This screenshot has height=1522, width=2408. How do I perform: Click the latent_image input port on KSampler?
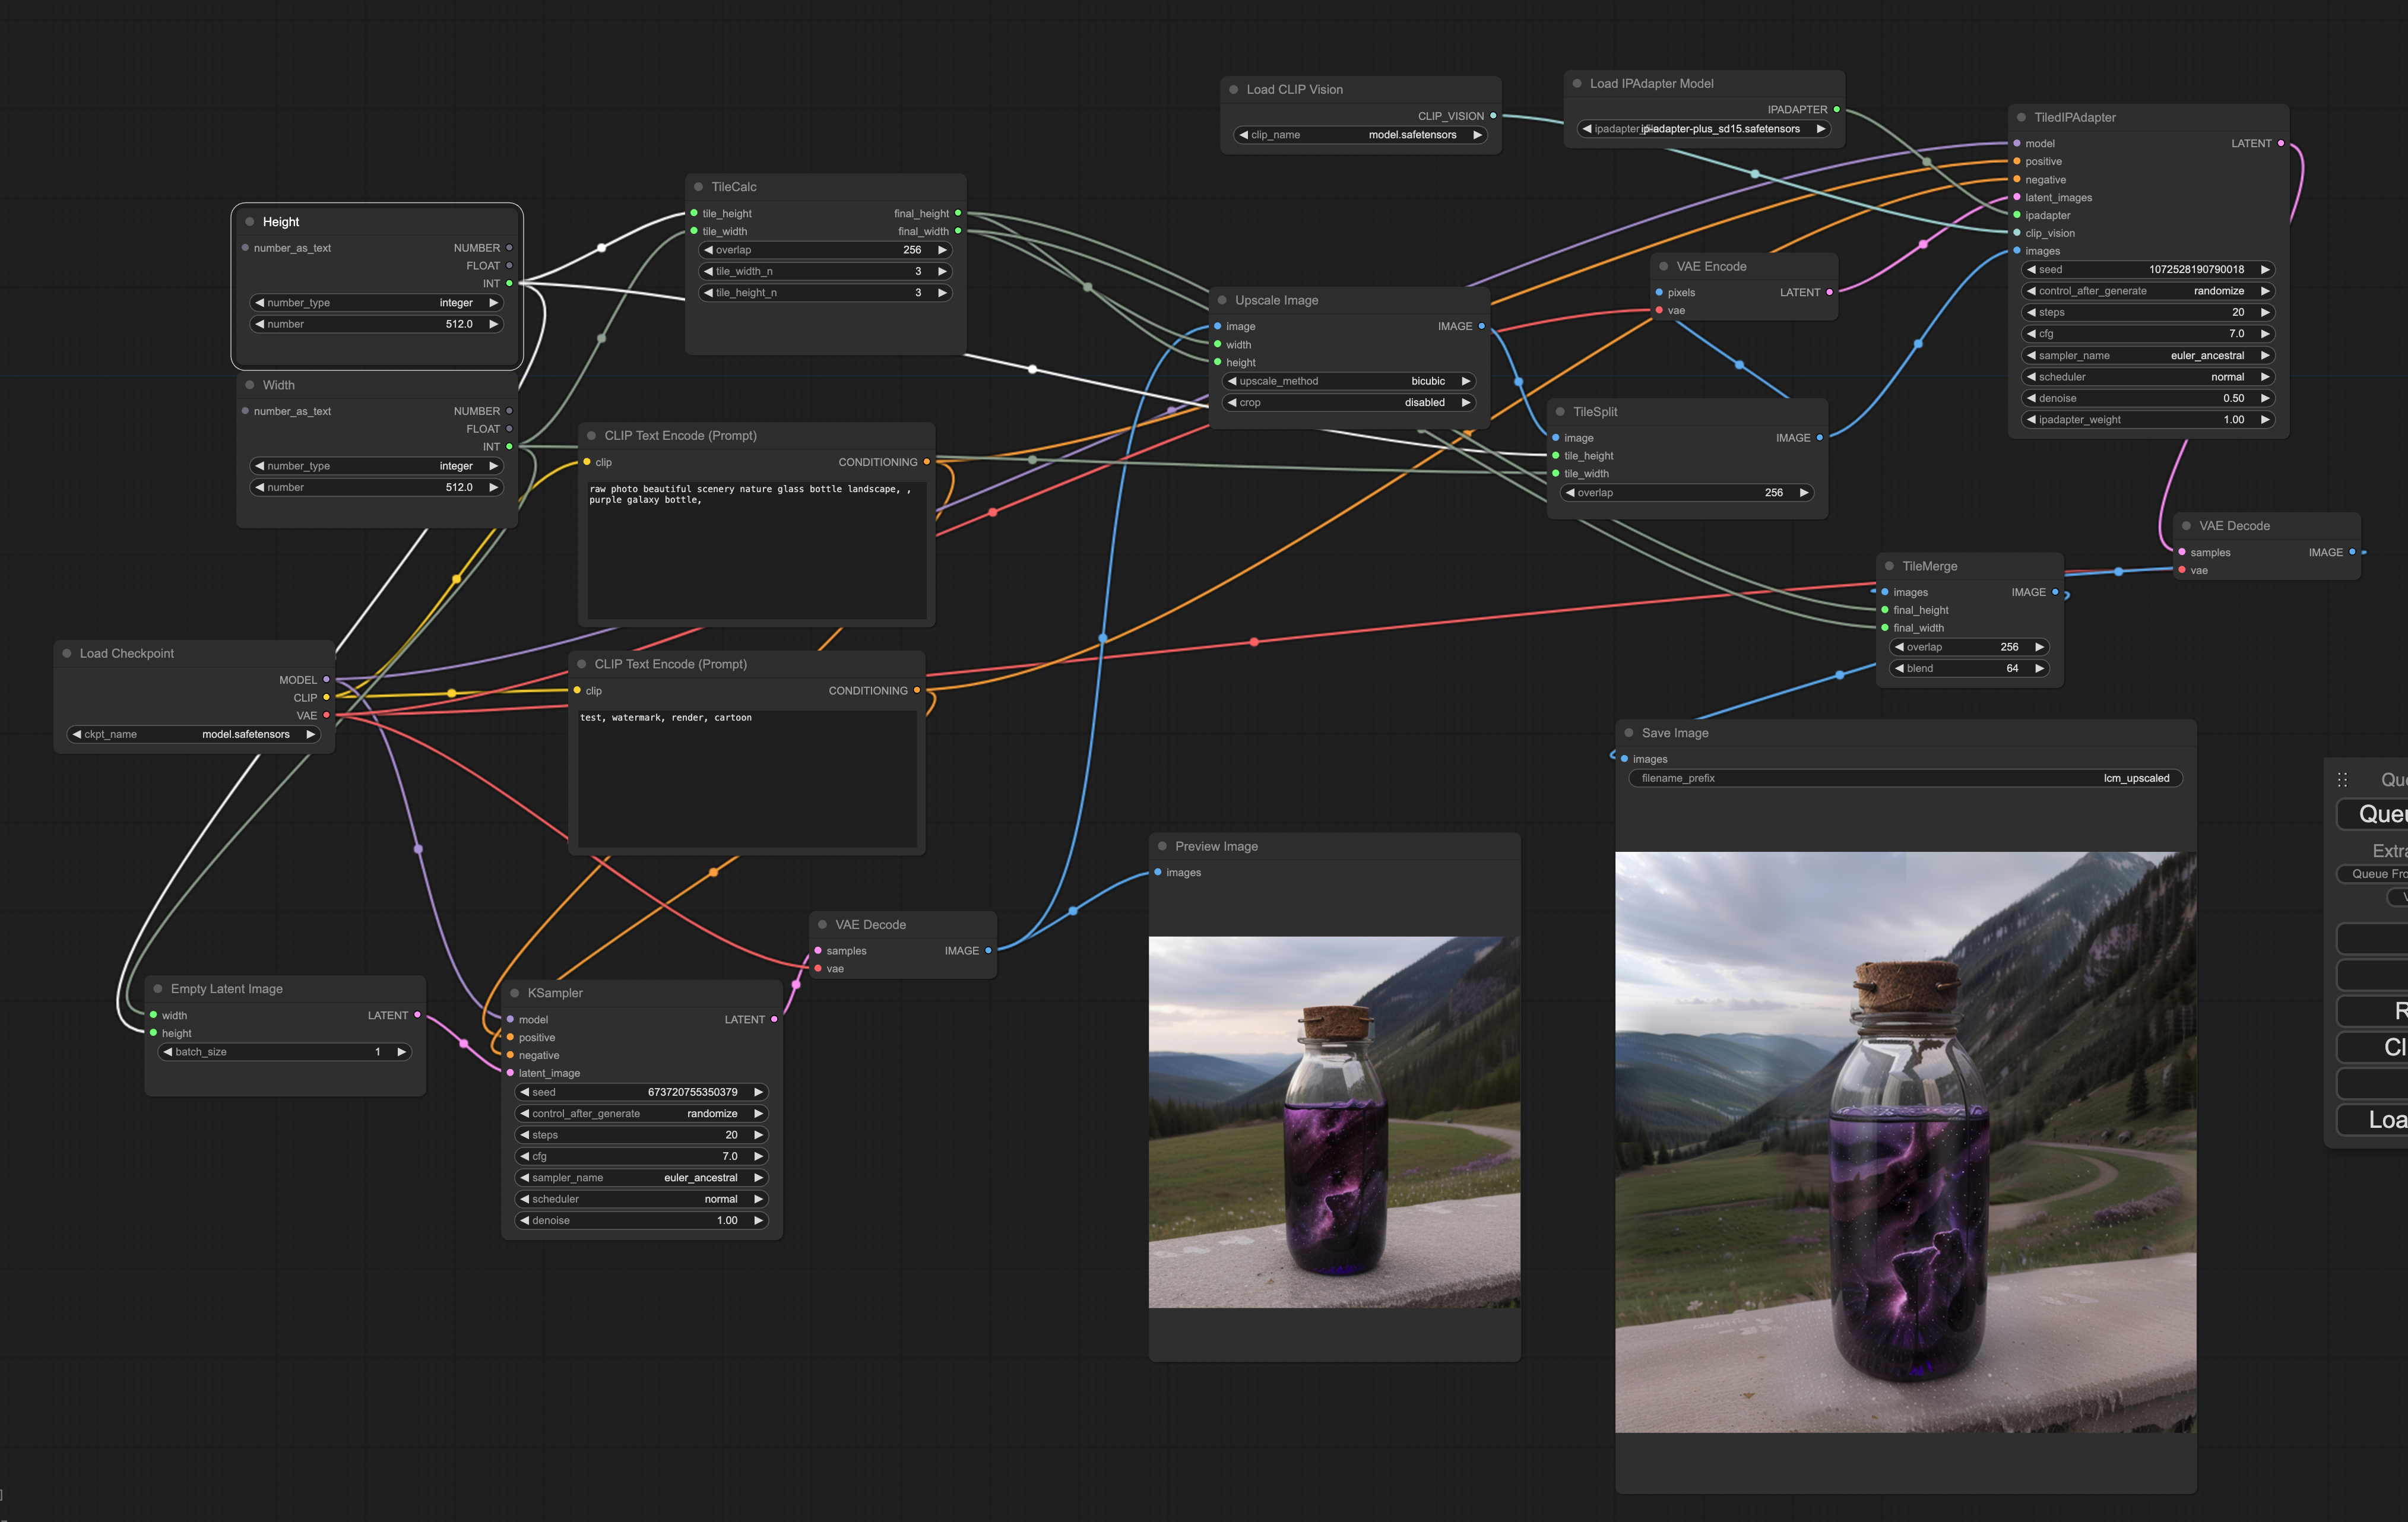510,1074
